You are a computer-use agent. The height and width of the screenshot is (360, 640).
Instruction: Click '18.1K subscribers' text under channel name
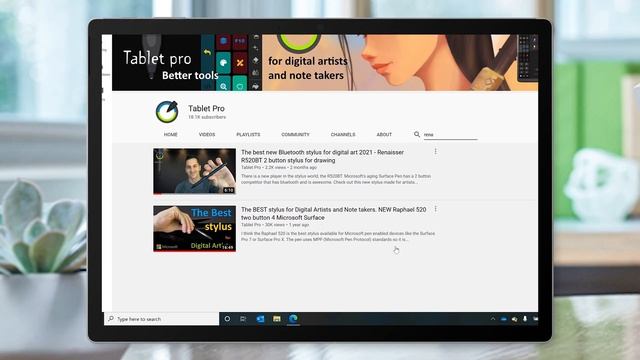click(207, 117)
